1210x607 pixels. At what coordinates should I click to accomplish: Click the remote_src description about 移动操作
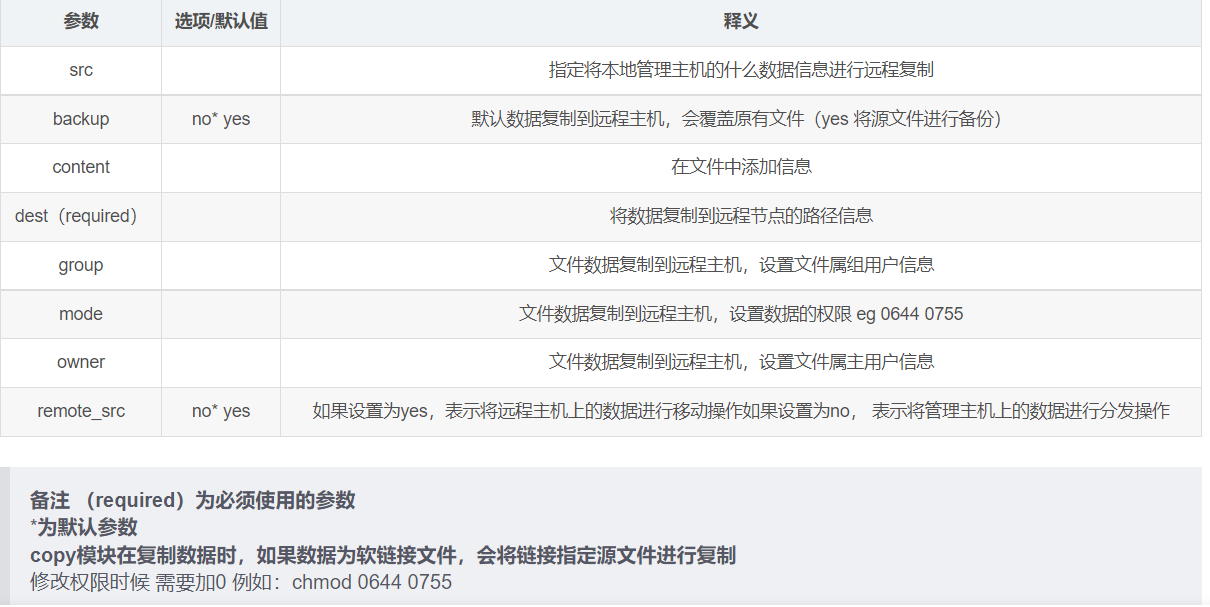coord(741,411)
